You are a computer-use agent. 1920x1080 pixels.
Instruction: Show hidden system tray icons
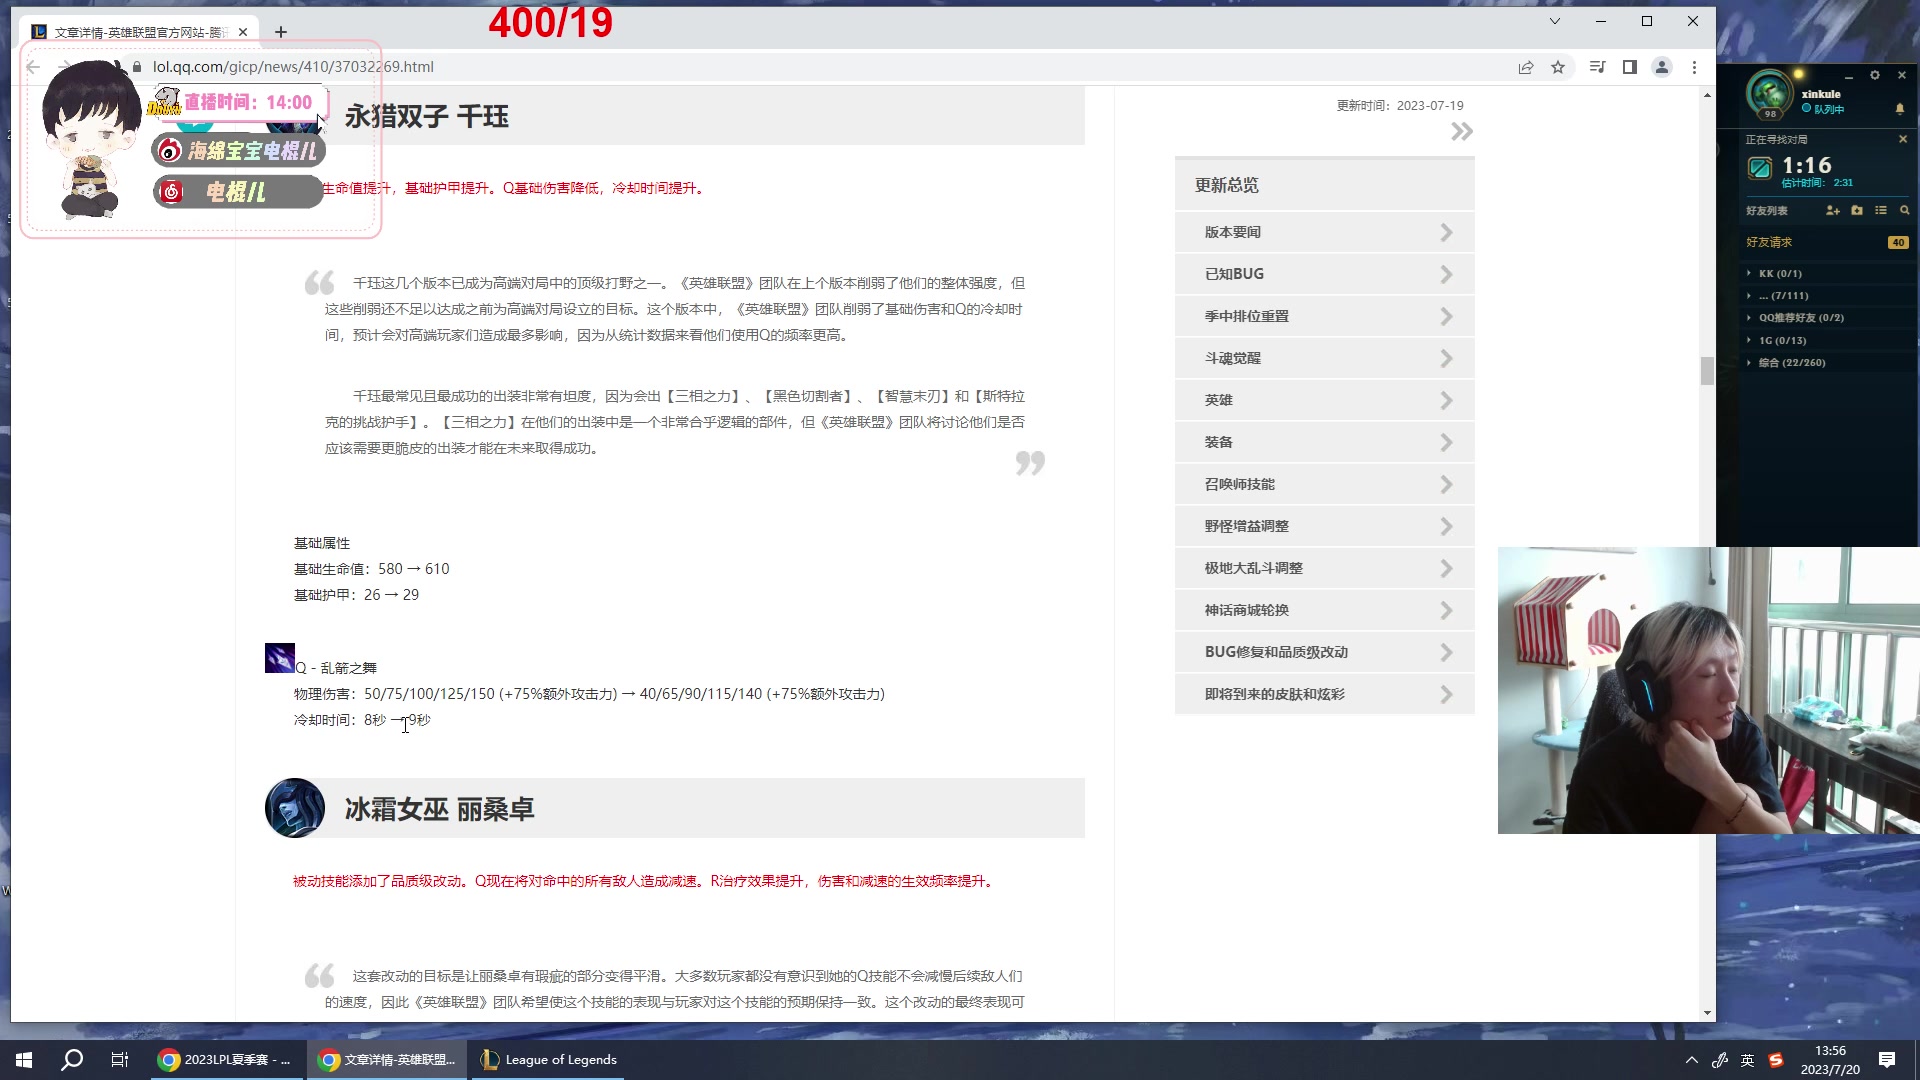[x=1691, y=1060]
